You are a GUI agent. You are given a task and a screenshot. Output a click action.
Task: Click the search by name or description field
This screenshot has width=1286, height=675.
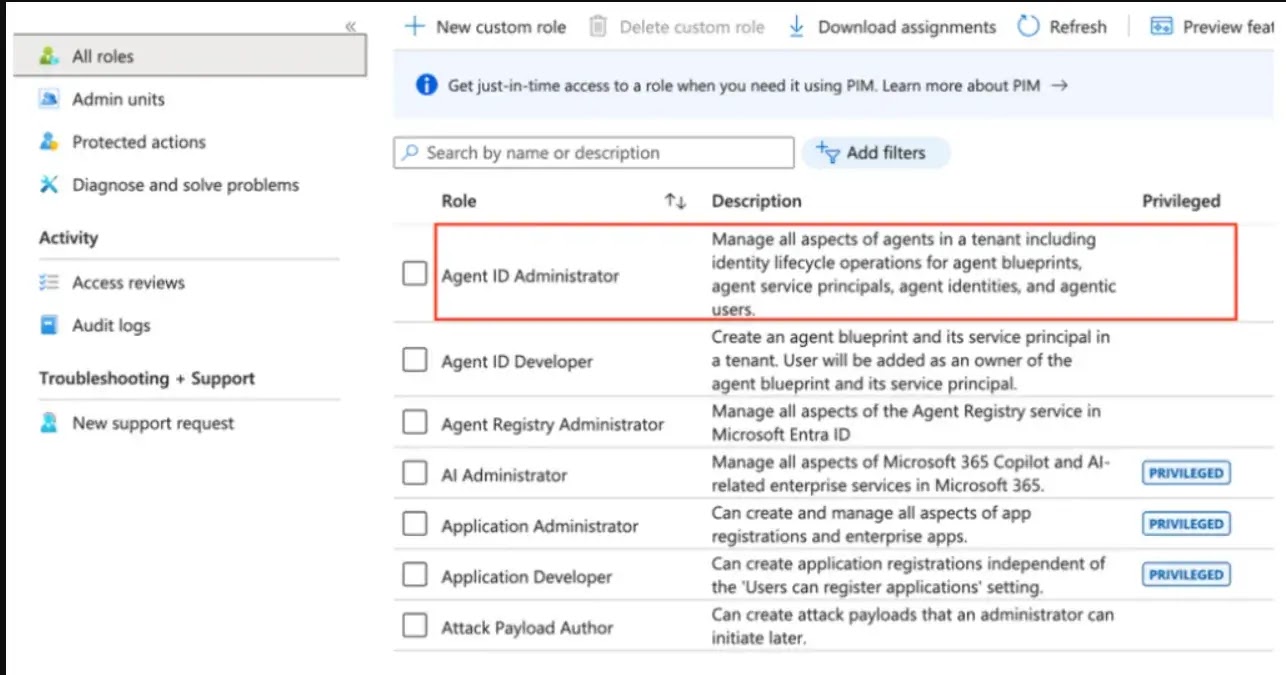593,152
